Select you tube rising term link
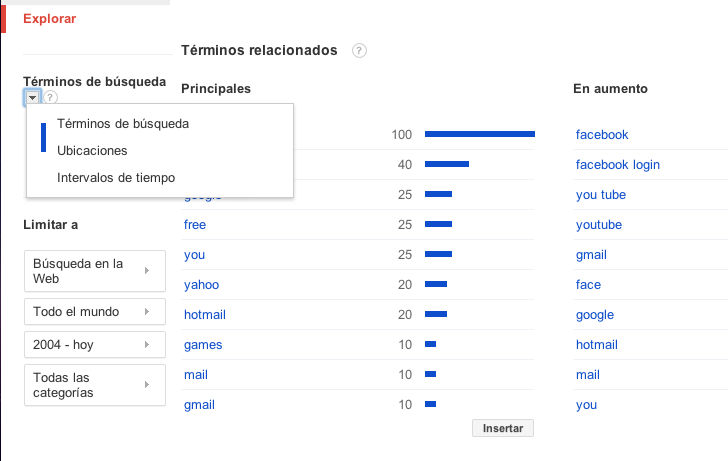The image size is (728, 461). tap(600, 195)
